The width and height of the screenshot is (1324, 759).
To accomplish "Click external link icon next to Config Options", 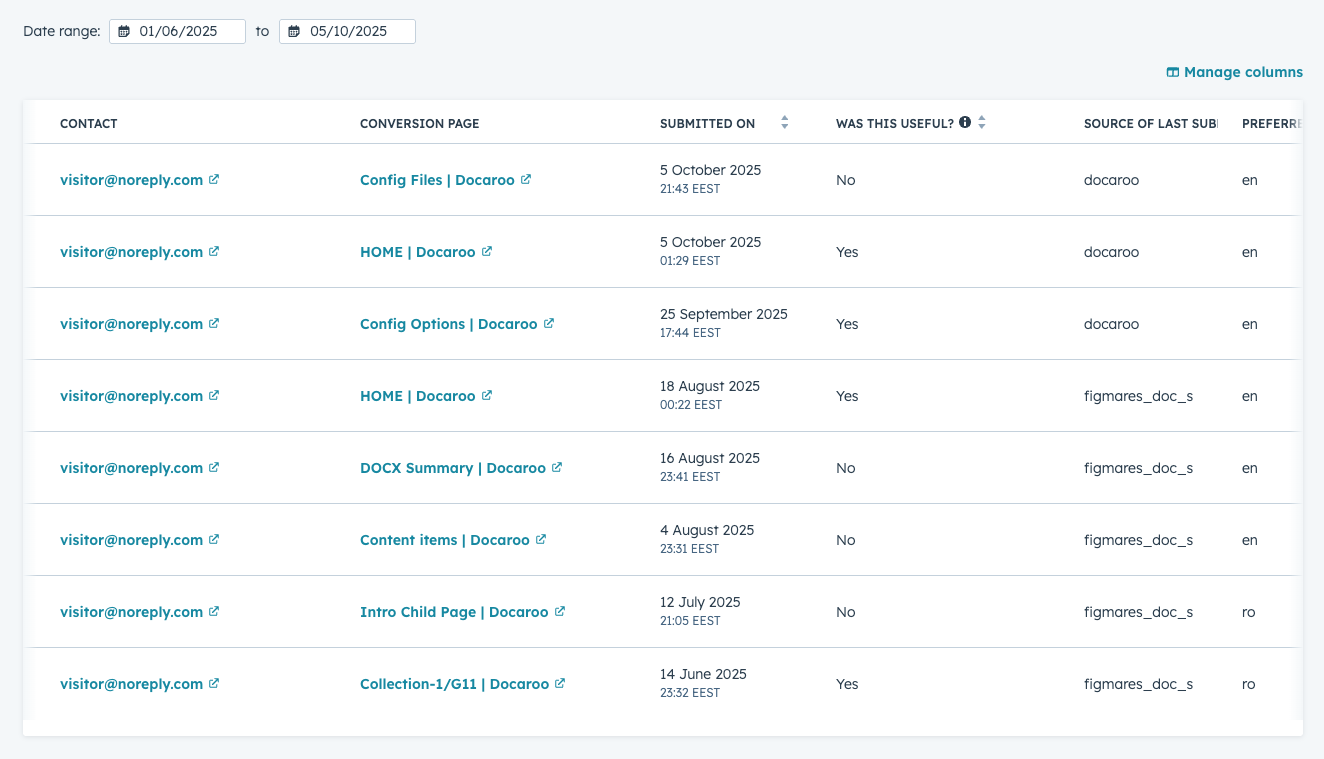I will (549, 324).
